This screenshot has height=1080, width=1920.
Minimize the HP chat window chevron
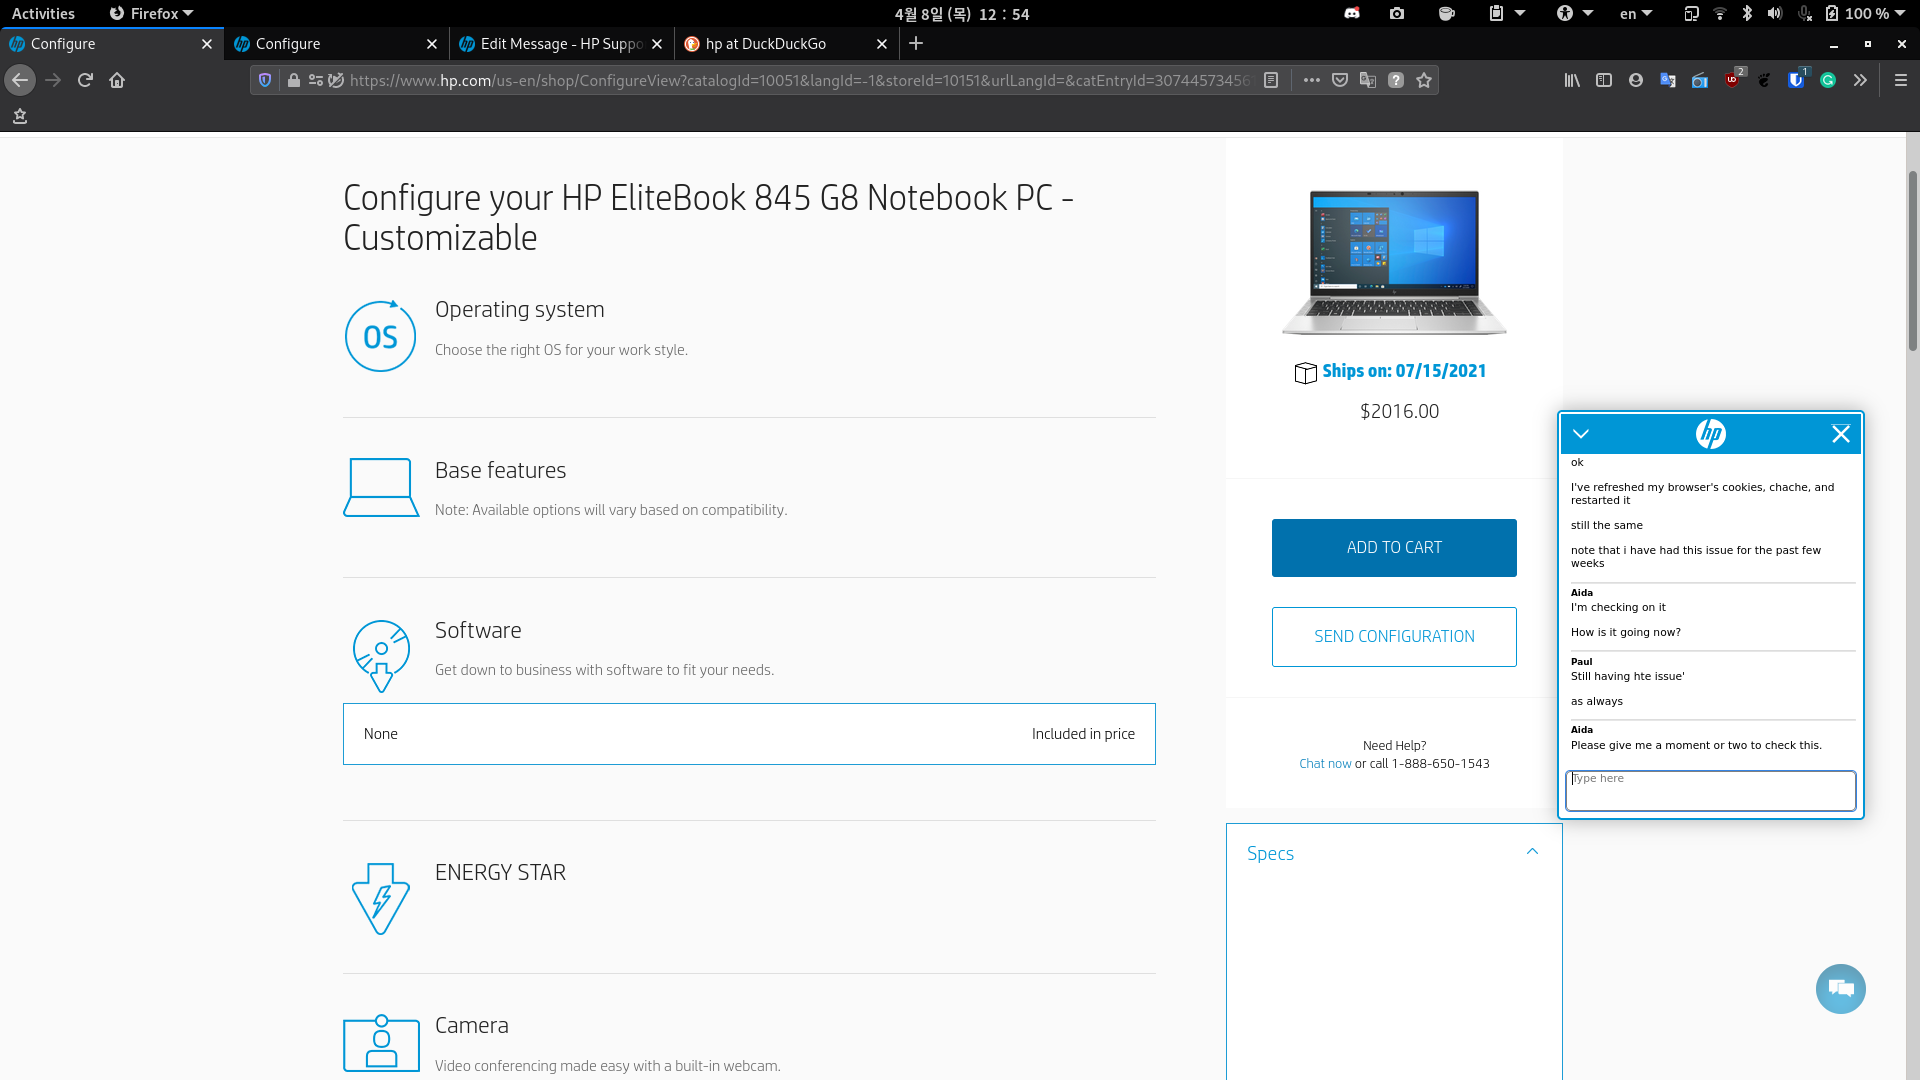pyautogui.click(x=1581, y=434)
